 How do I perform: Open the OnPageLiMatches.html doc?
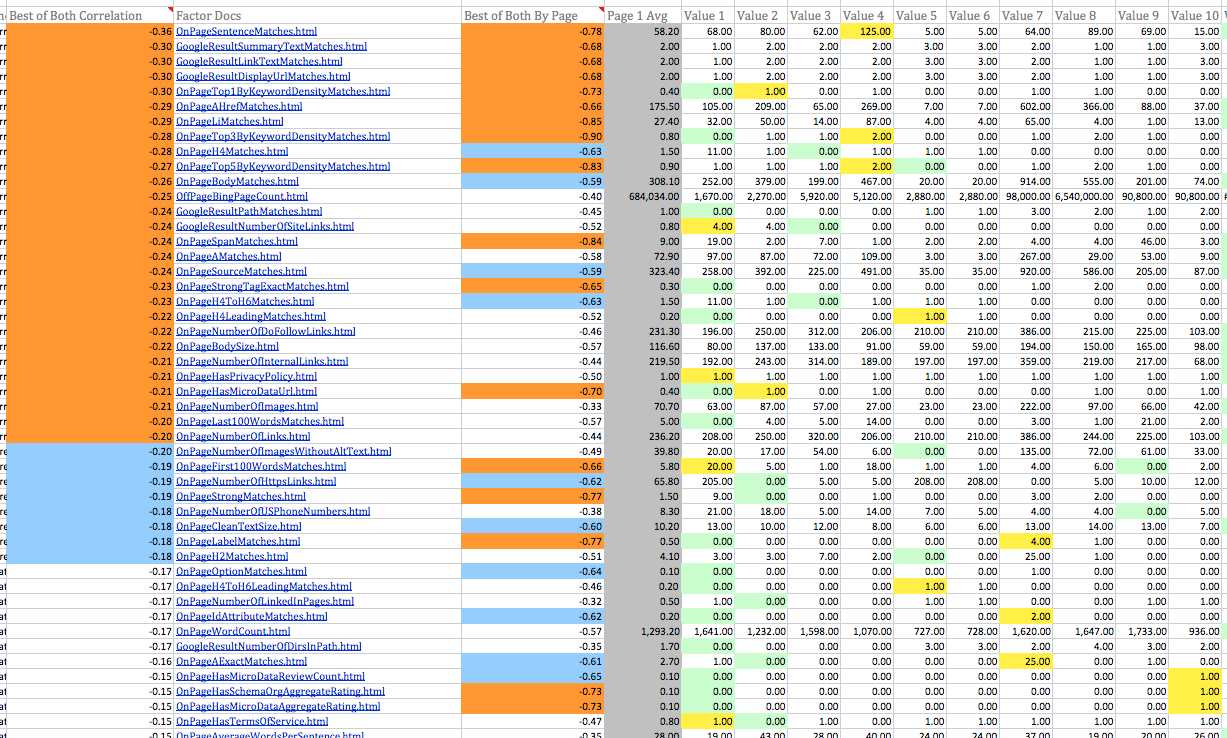pyautogui.click(x=230, y=122)
